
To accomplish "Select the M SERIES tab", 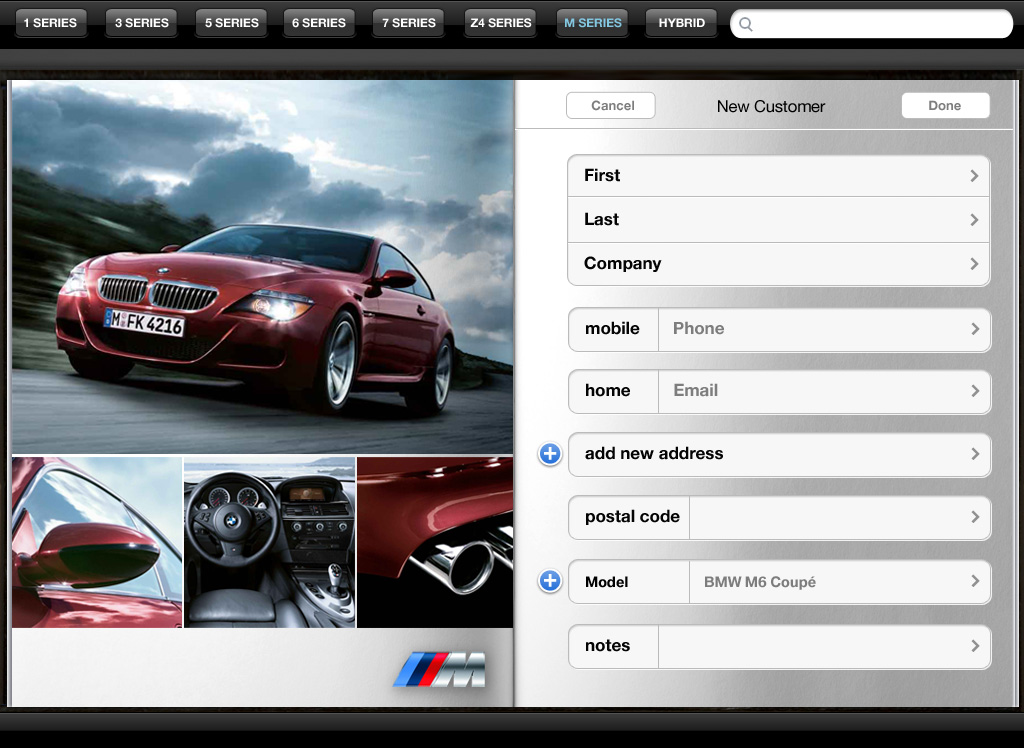I will click(x=592, y=23).
